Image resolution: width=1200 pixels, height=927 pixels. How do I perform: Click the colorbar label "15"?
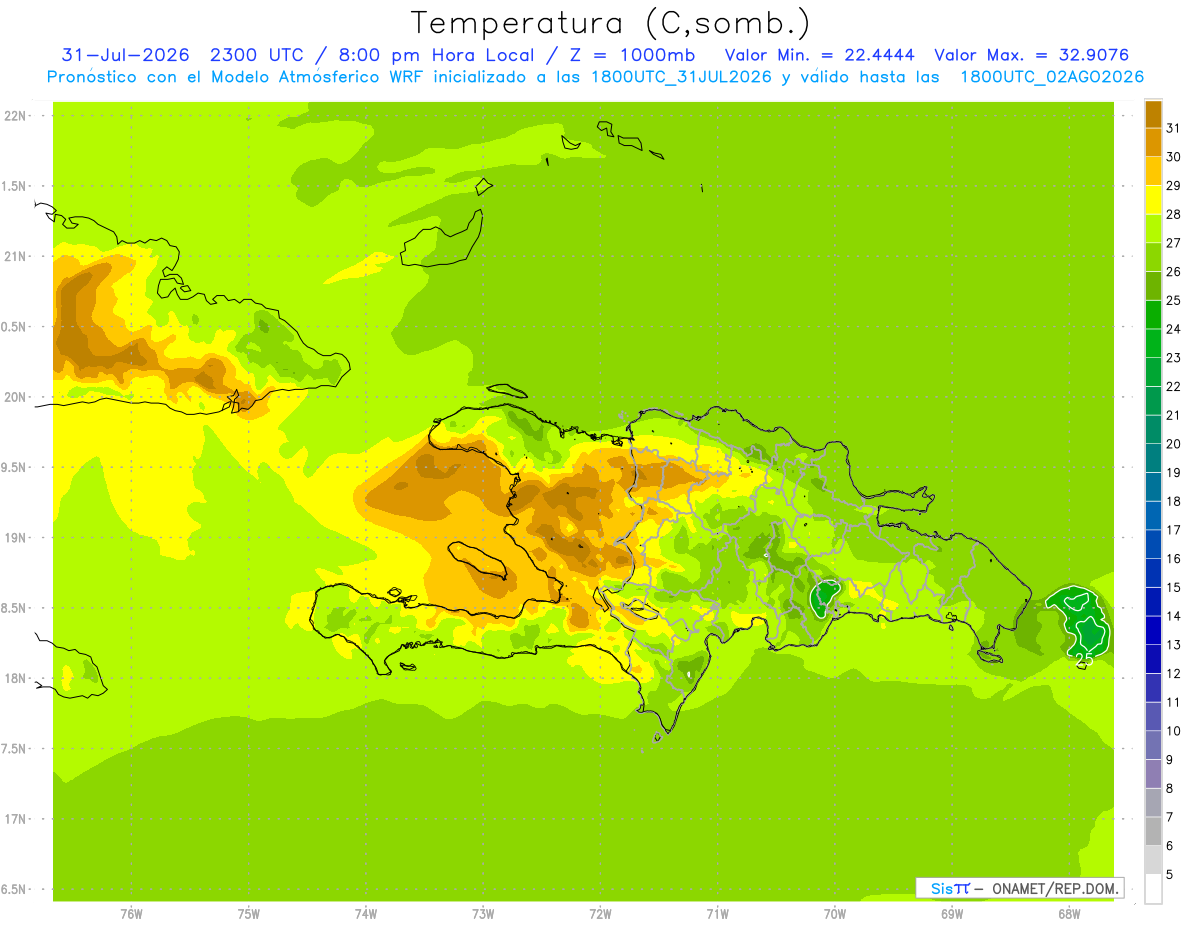(1173, 587)
